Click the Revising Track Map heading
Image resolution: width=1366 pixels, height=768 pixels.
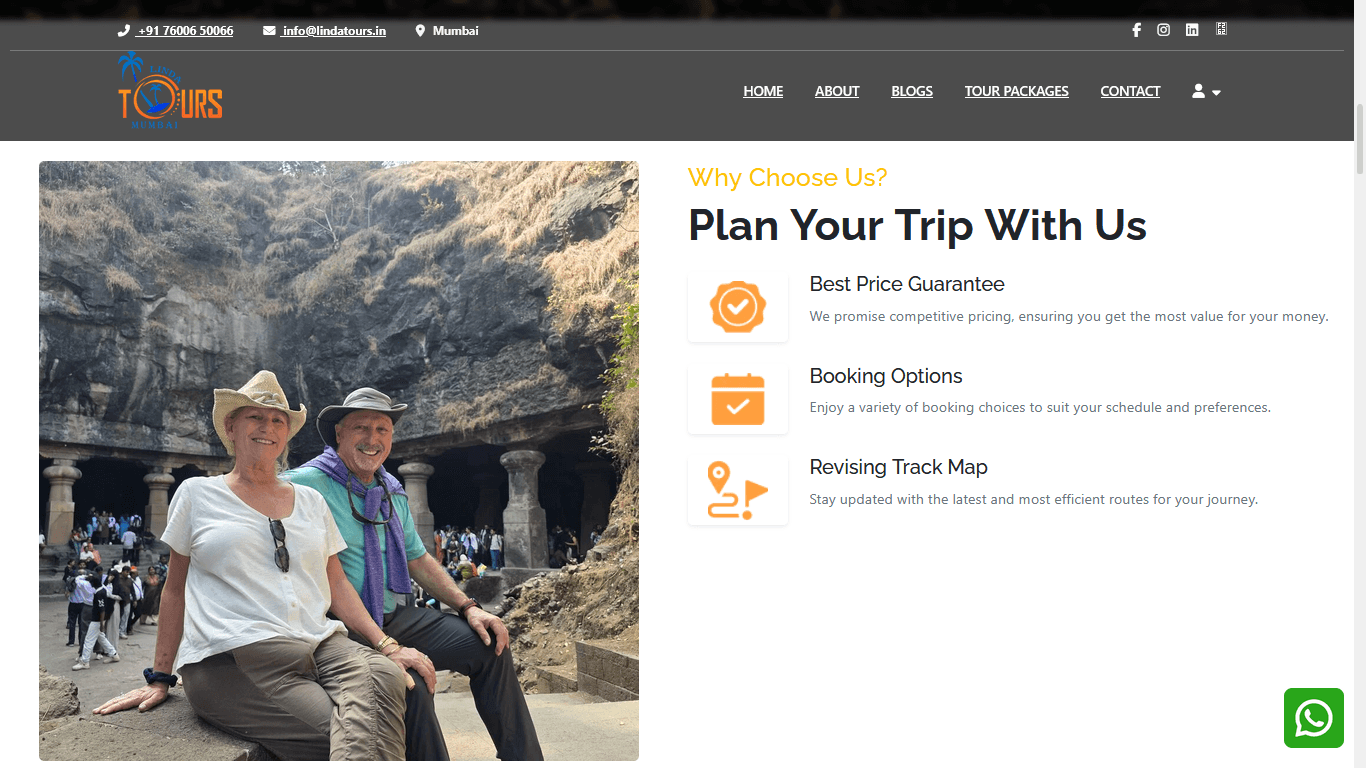pos(898,467)
